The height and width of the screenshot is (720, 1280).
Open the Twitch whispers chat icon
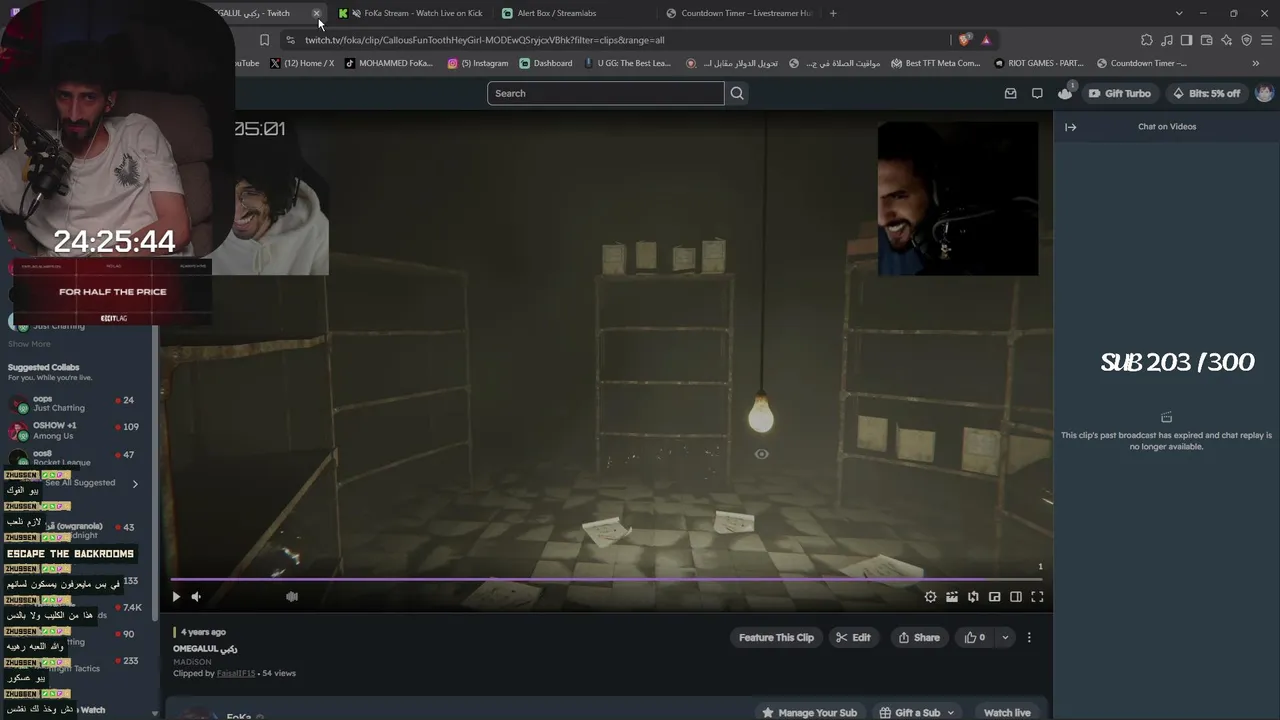point(1037,93)
